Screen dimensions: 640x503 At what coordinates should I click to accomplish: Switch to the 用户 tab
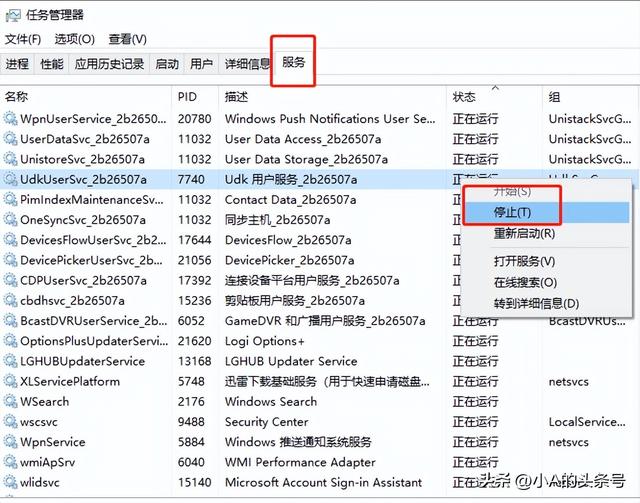click(202, 64)
